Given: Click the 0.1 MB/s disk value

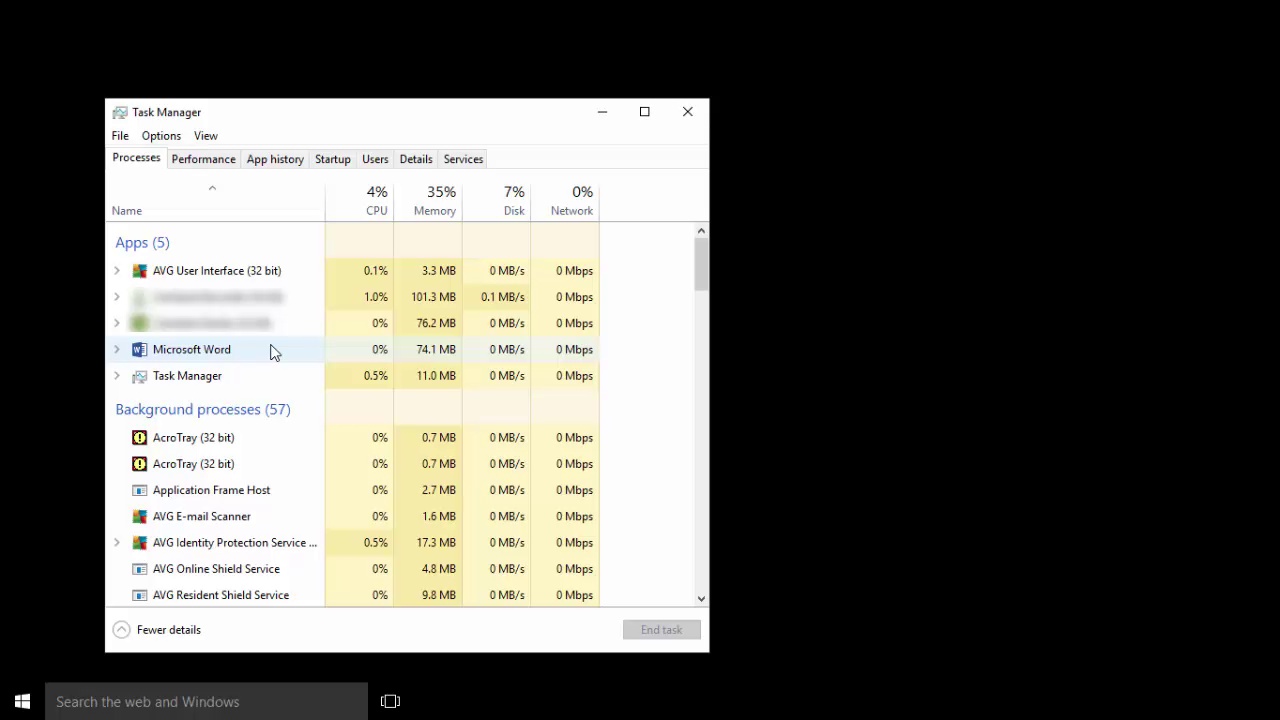Looking at the screenshot, I should [x=502, y=297].
